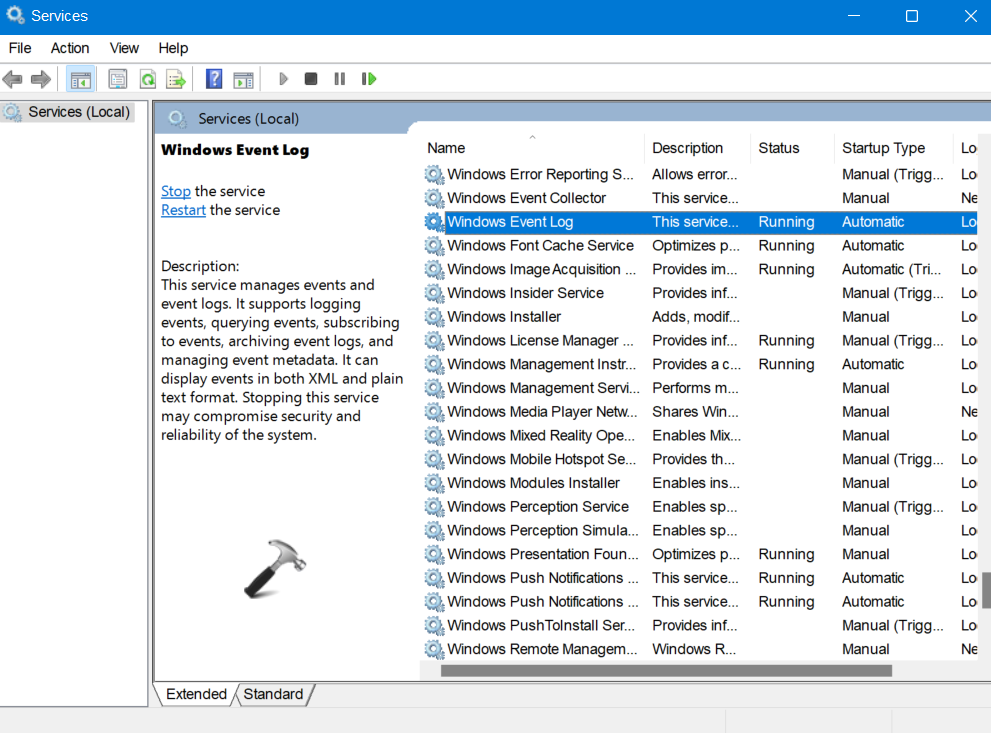Select the Windows Font Cache Service row
The width and height of the screenshot is (991, 733).
point(540,246)
